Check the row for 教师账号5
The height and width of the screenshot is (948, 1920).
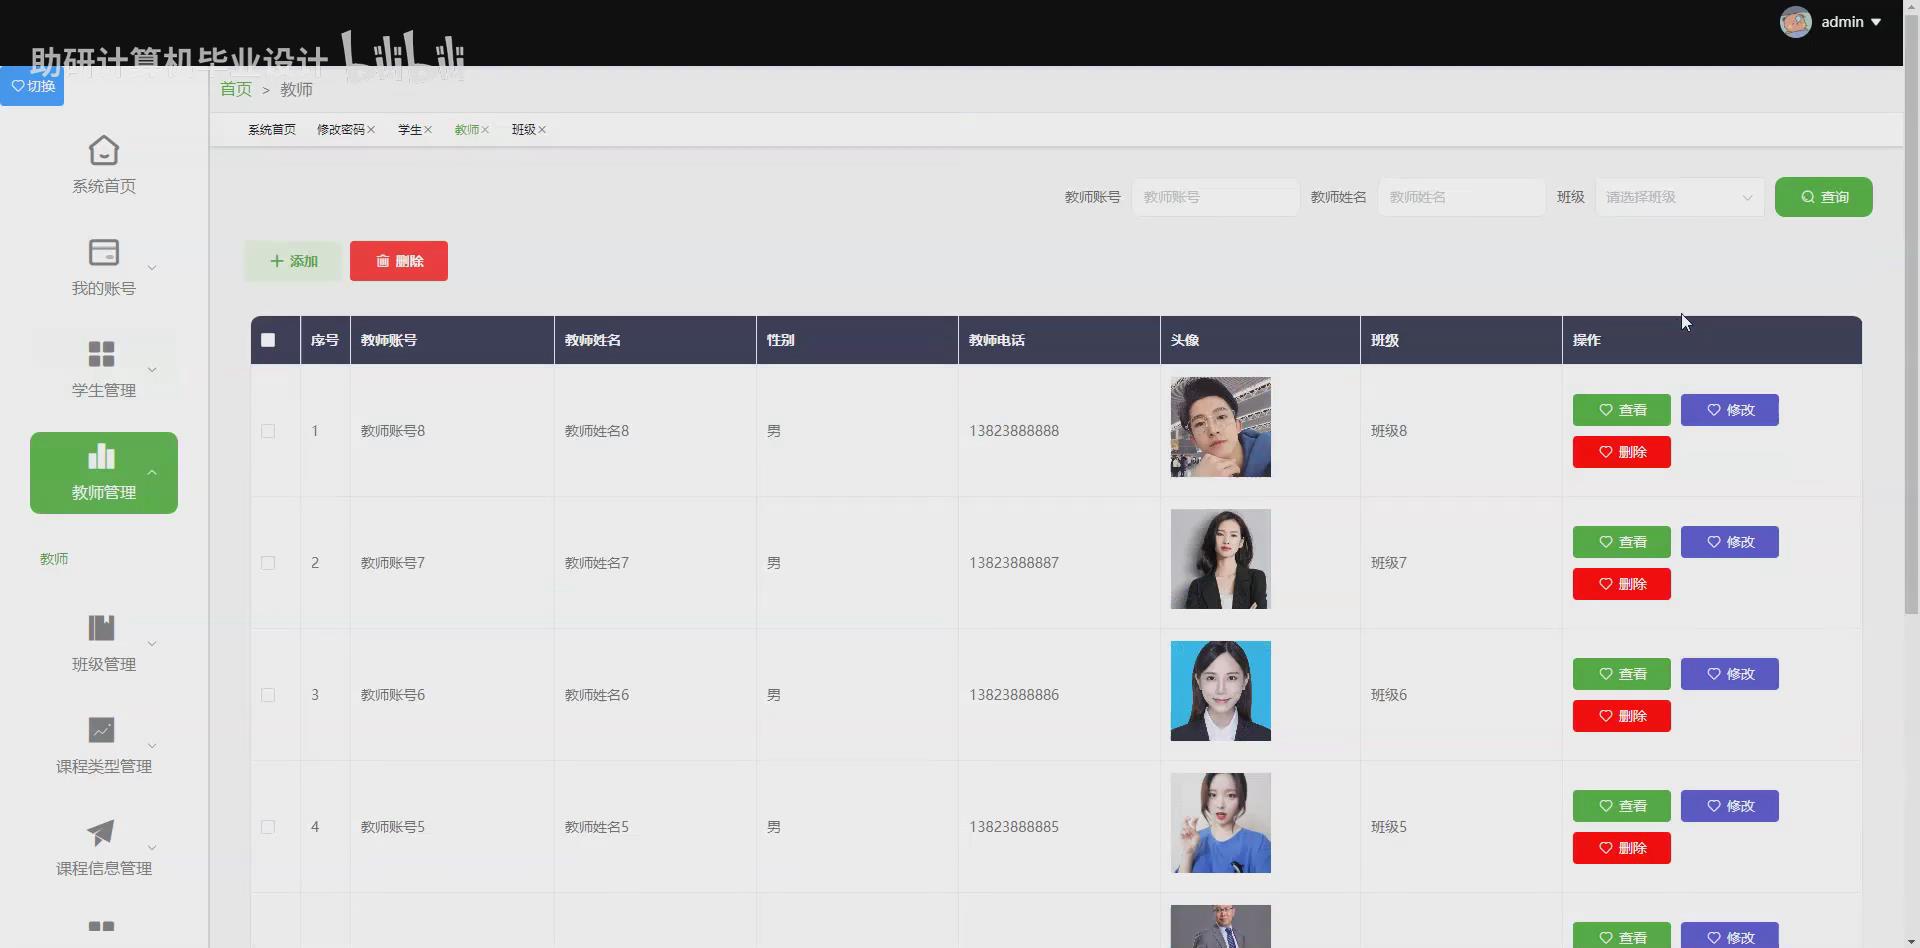tap(268, 827)
